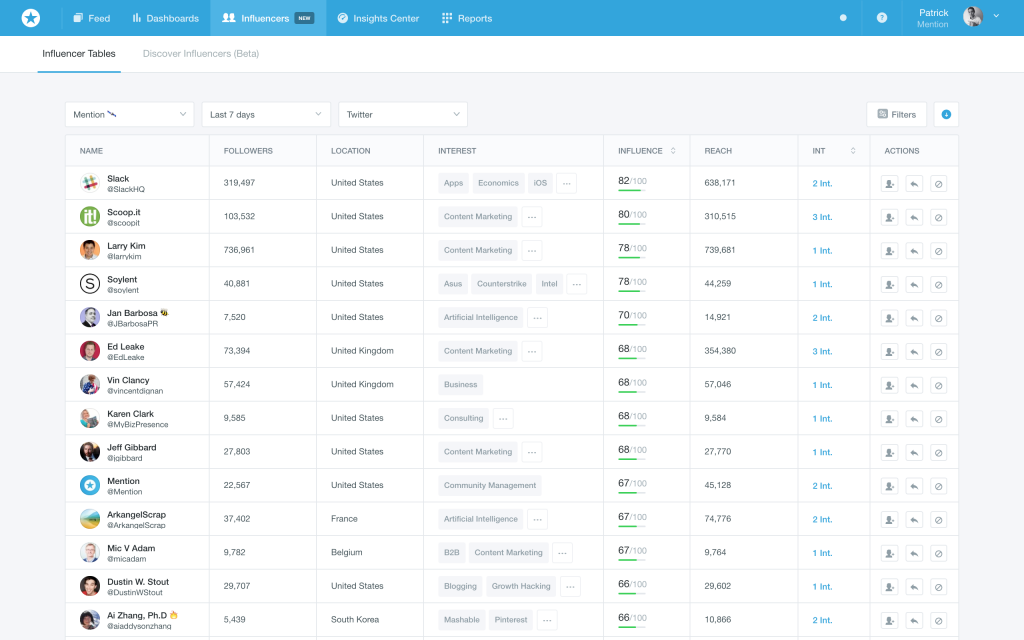
Task: Open the Last 7 days dropdown
Action: pyautogui.click(x=266, y=114)
